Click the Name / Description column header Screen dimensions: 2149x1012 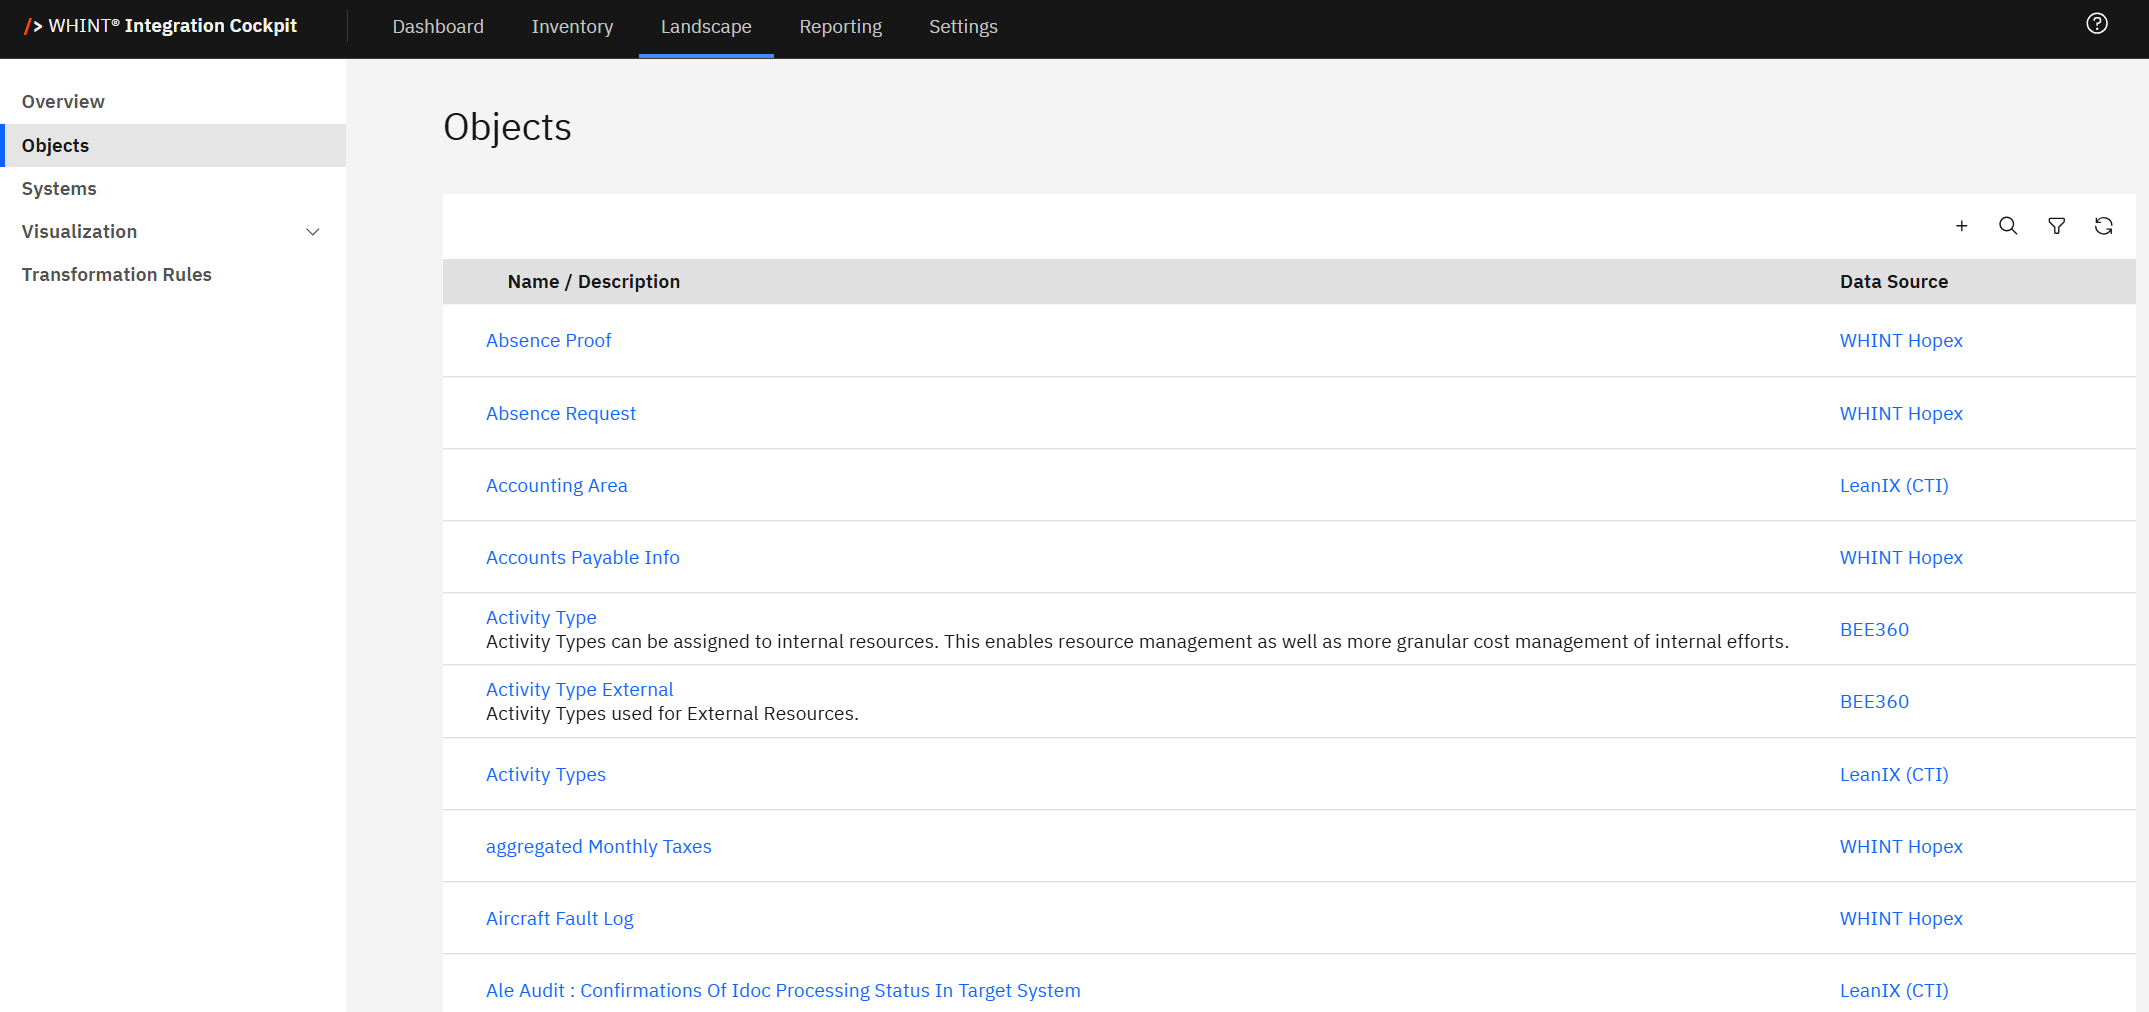point(593,282)
